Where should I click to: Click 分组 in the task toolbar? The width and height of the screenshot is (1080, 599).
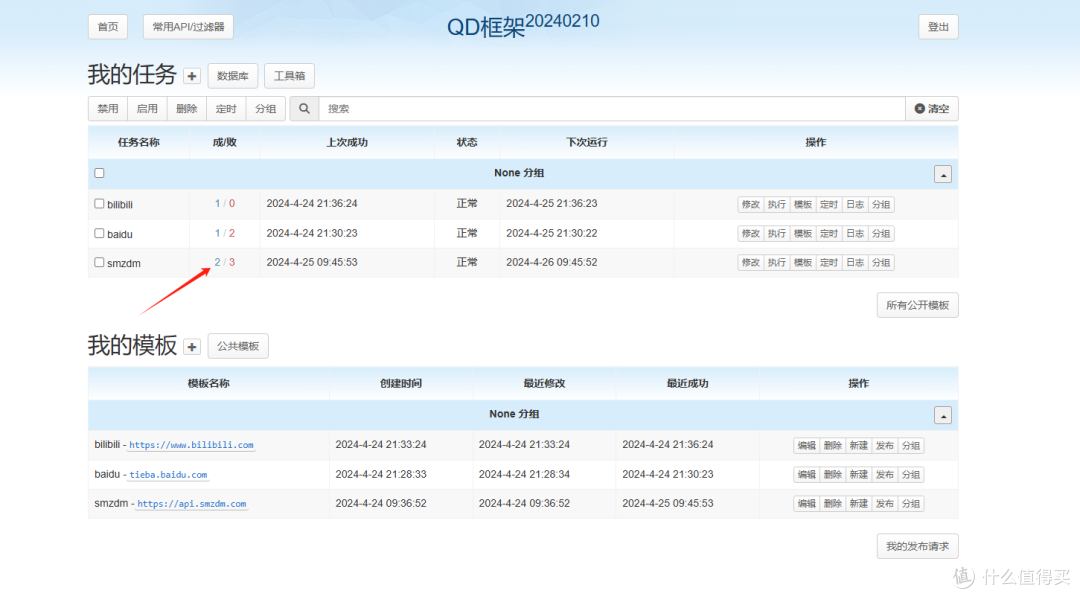(265, 109)
